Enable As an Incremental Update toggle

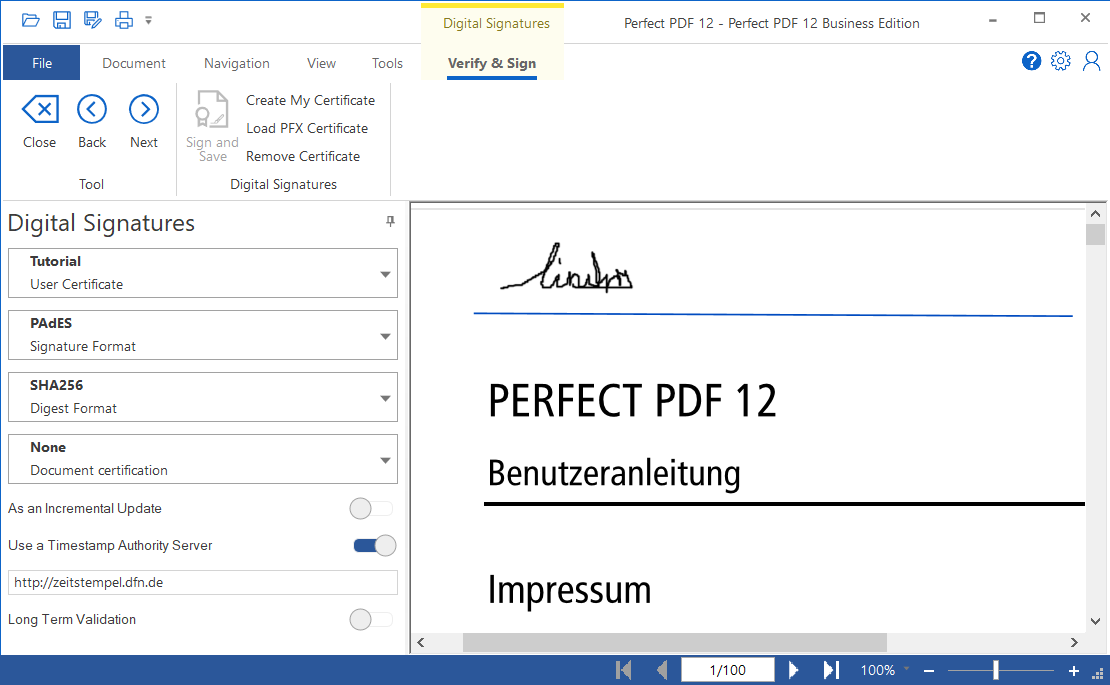click(372, 509)
